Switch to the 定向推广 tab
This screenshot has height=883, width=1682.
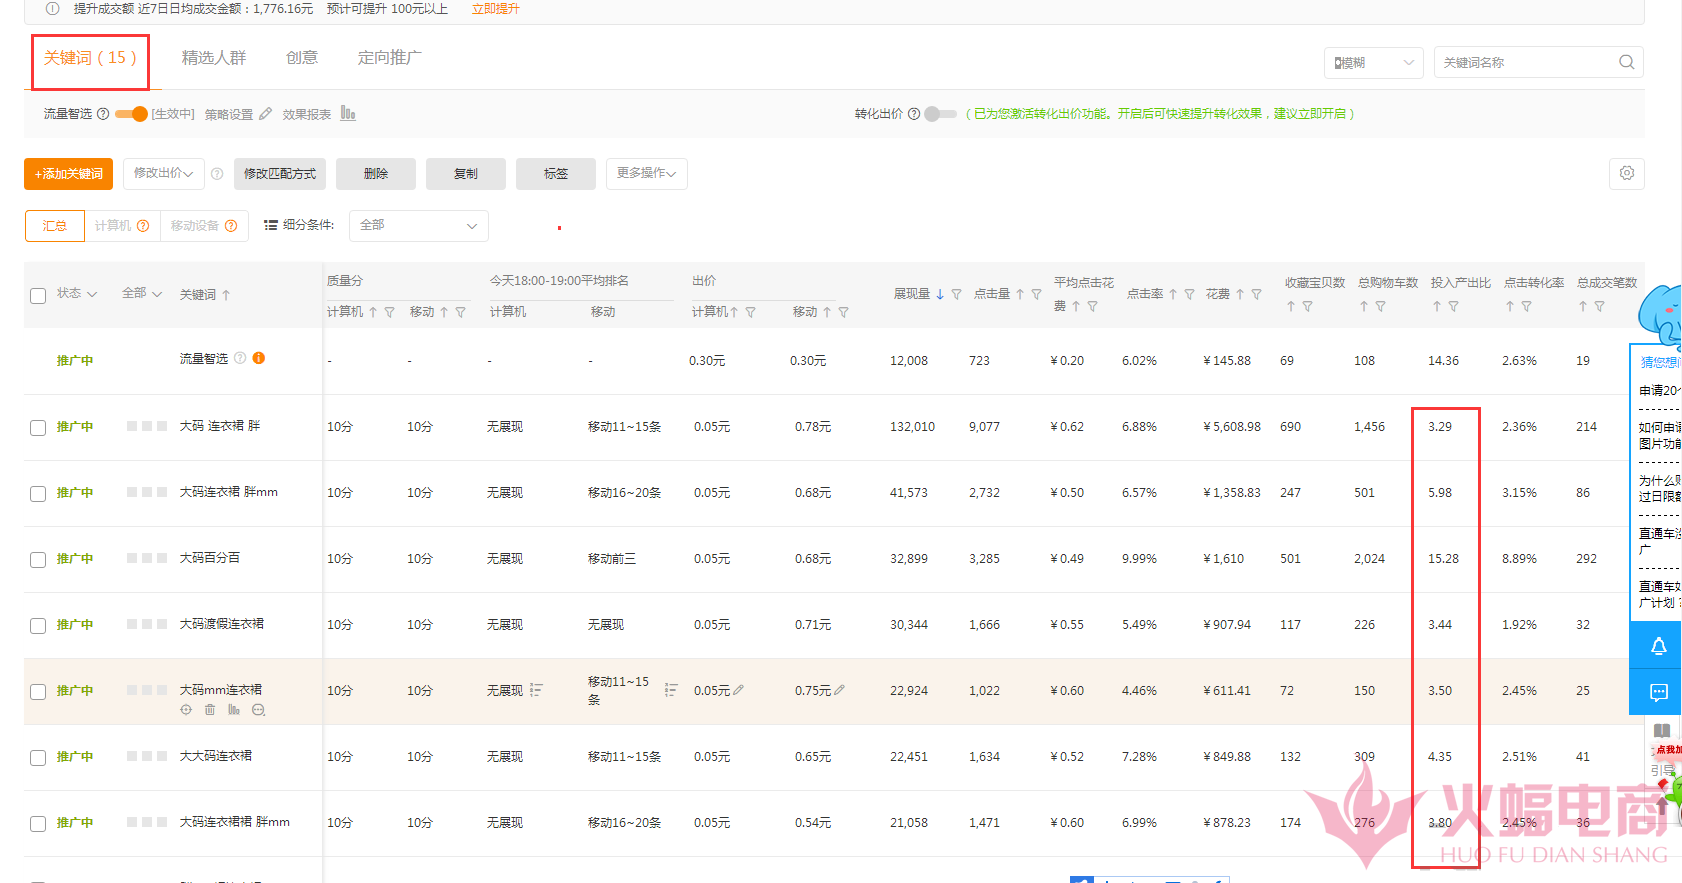[x=389, y=58]
